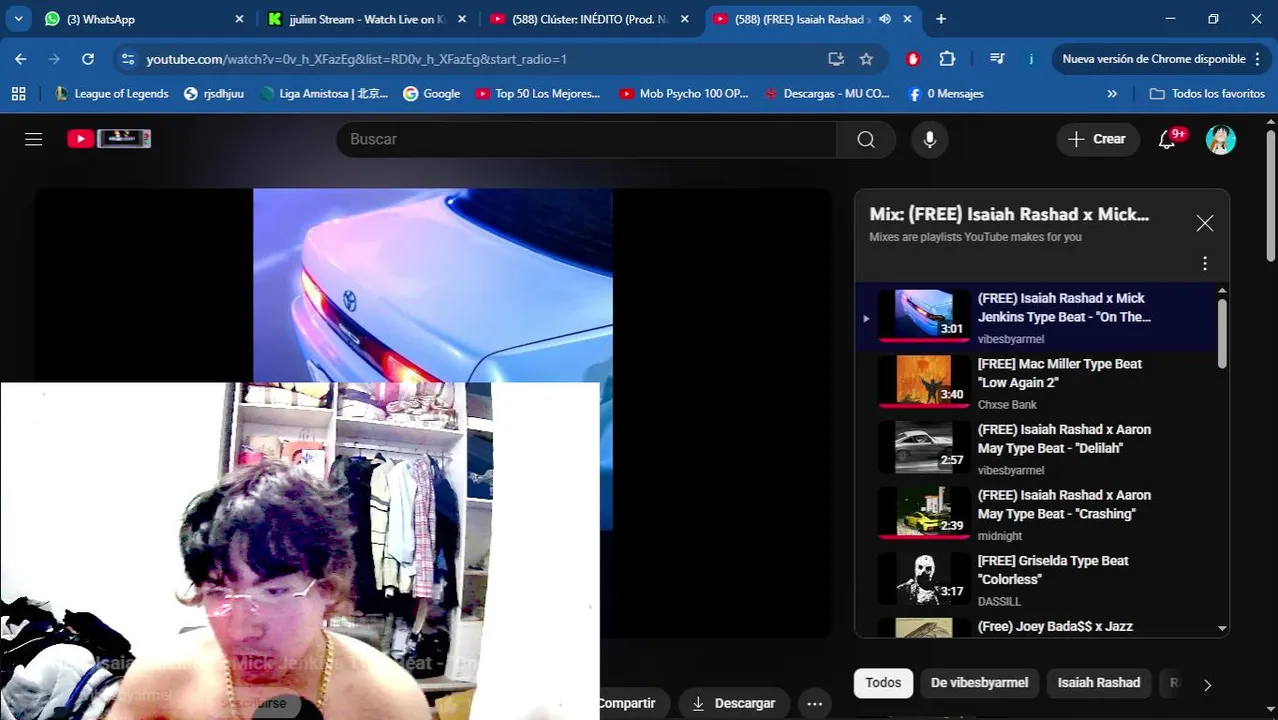
Task: Open site information icon in address bar
Action: [127, 59]
